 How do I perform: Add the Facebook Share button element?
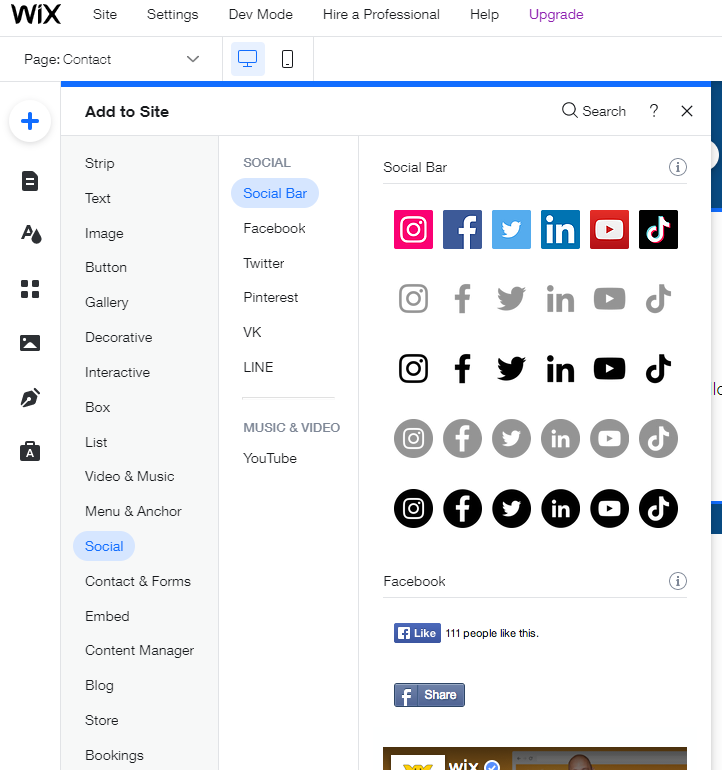click(x=429, y=695)
